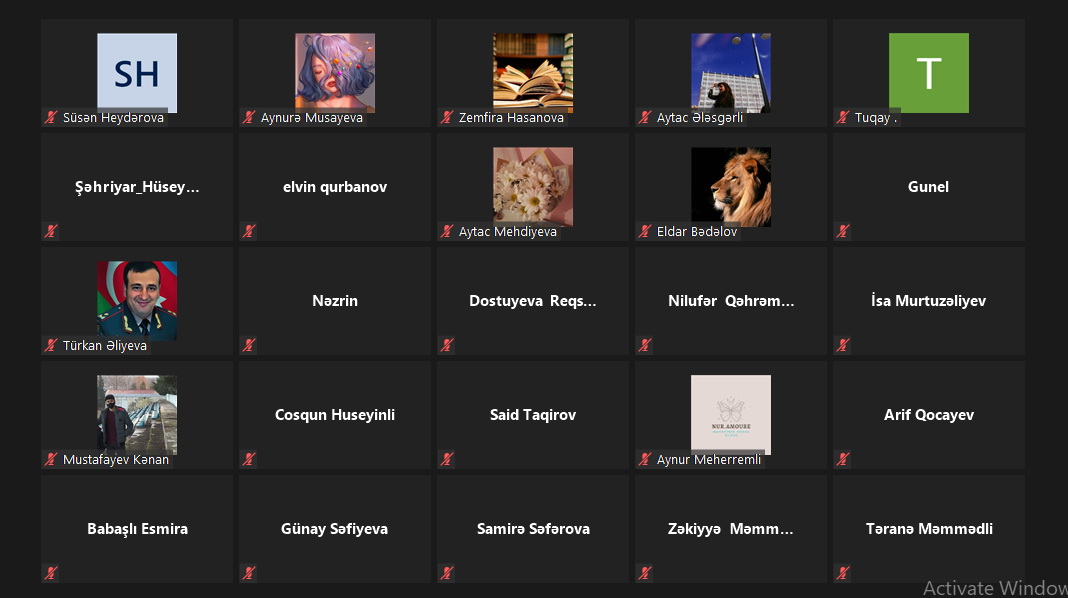Click the SH initials avatar
This screenshot has height=598, width=1068.
137,73
